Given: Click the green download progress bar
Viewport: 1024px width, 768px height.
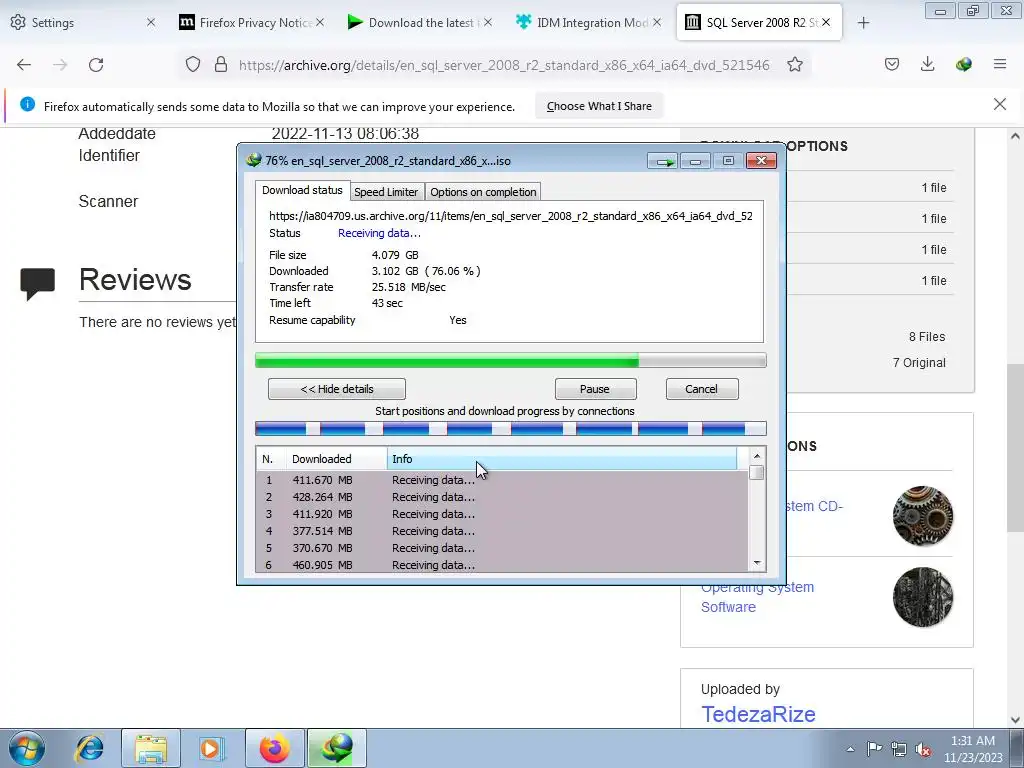Looking at the screenshot, I should tap(511, 360).
